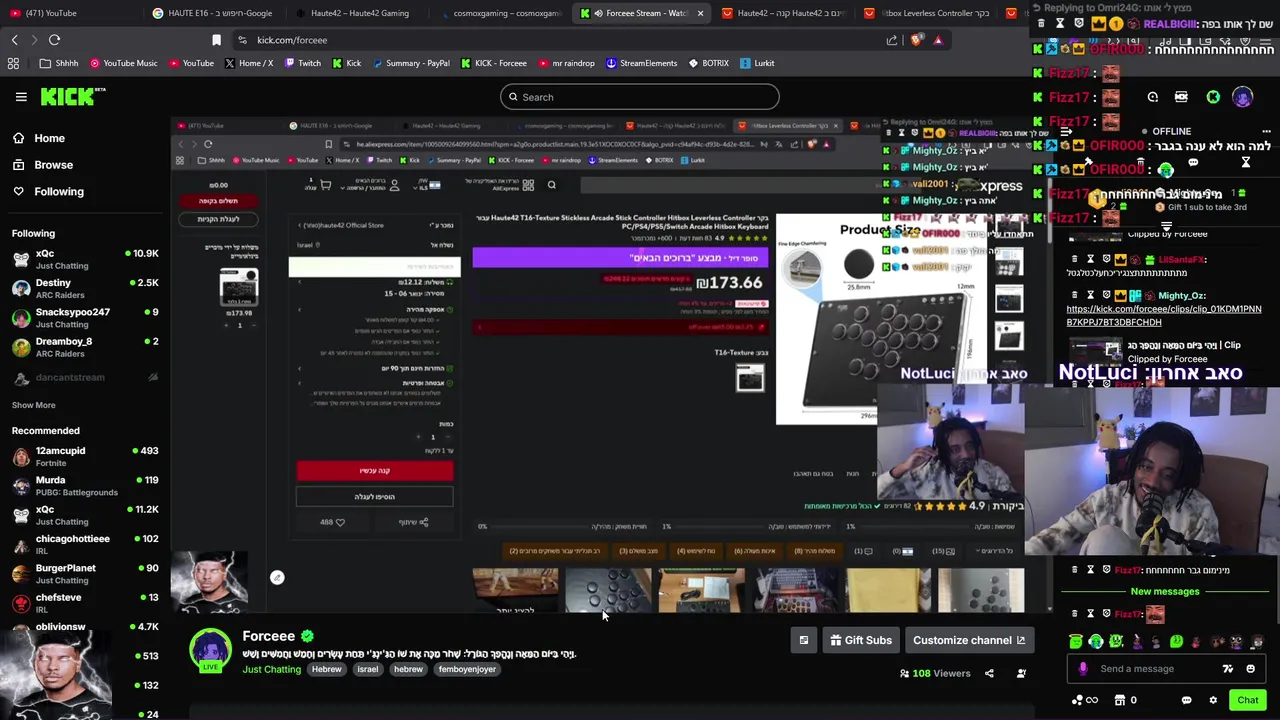Screen dimensions: 1280x720
Task: Open Murda recommended channel
Action: tap(85, 486)
